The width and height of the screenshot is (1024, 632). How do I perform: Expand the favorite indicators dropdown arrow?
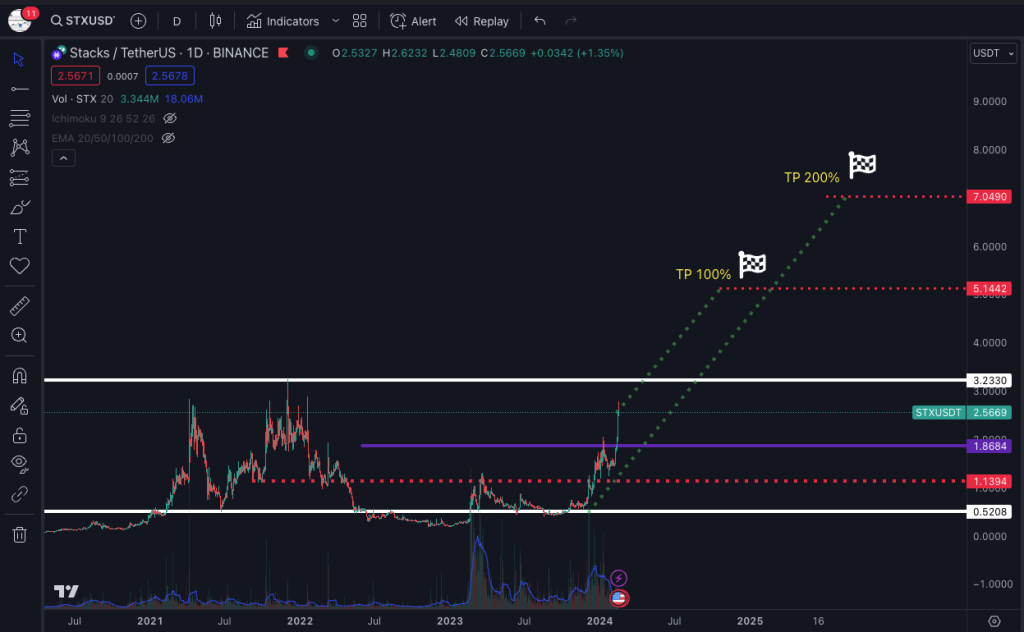(335, 21)
